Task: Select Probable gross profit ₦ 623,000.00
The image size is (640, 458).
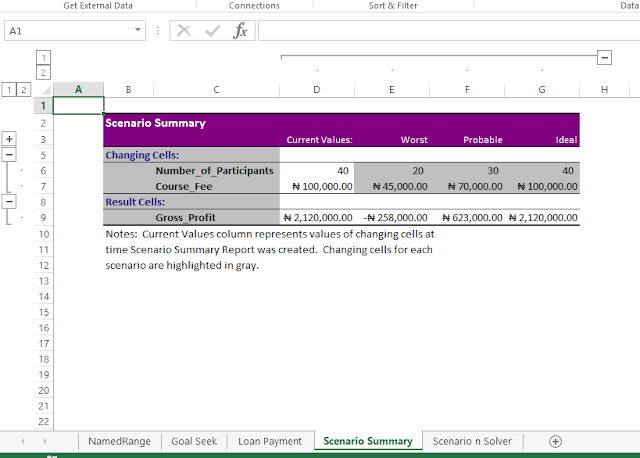Action: point(467,218)
